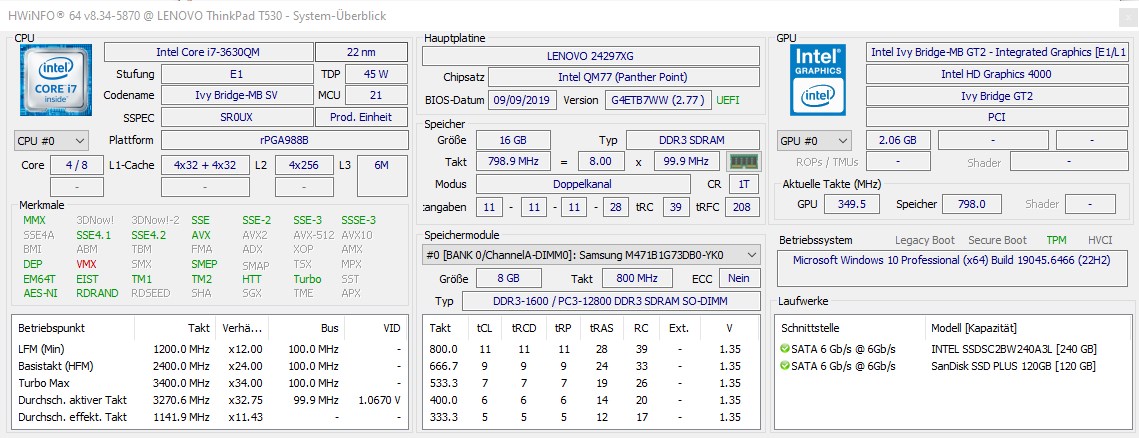The image size is (1139, 438).
Task: Click the Verhä... column header
Action: click(242, 328)
